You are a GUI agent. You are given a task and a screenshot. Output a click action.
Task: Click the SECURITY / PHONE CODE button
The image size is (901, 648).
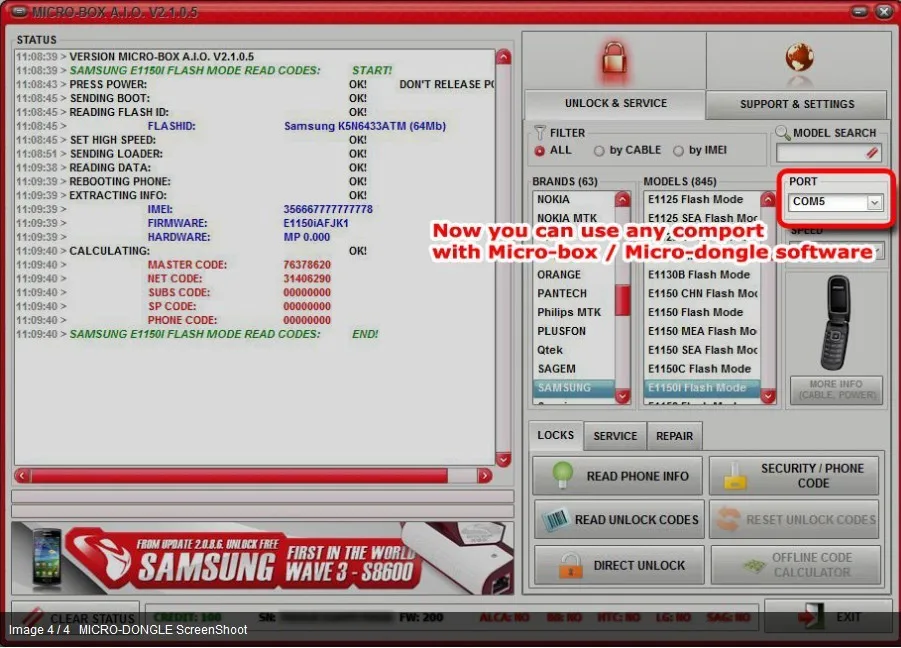click(x=794, y=476)
